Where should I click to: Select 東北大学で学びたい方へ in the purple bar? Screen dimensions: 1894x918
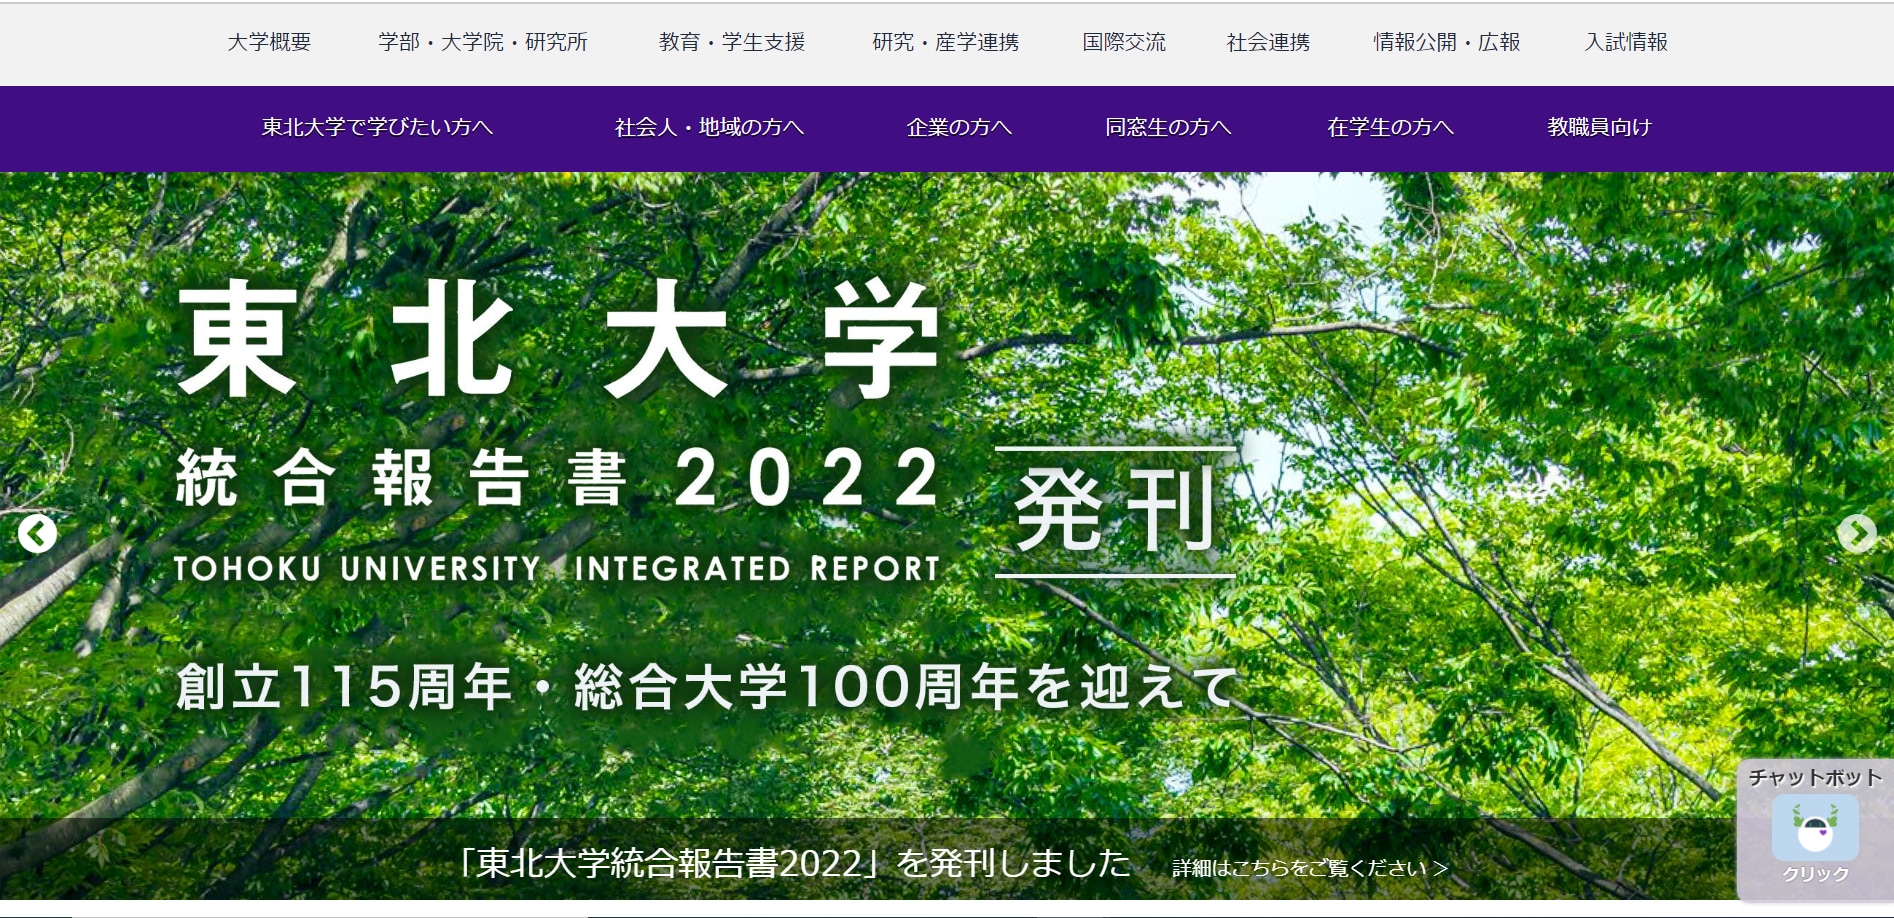(x=377, y=127)
